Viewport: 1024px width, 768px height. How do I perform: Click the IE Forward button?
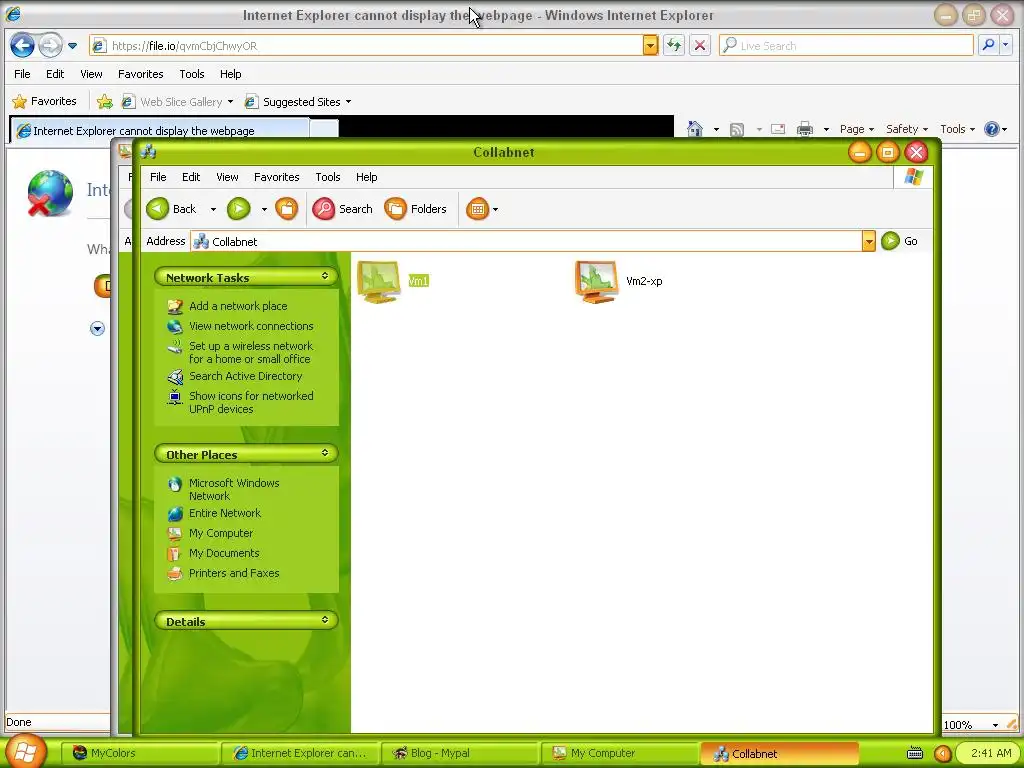50,46
